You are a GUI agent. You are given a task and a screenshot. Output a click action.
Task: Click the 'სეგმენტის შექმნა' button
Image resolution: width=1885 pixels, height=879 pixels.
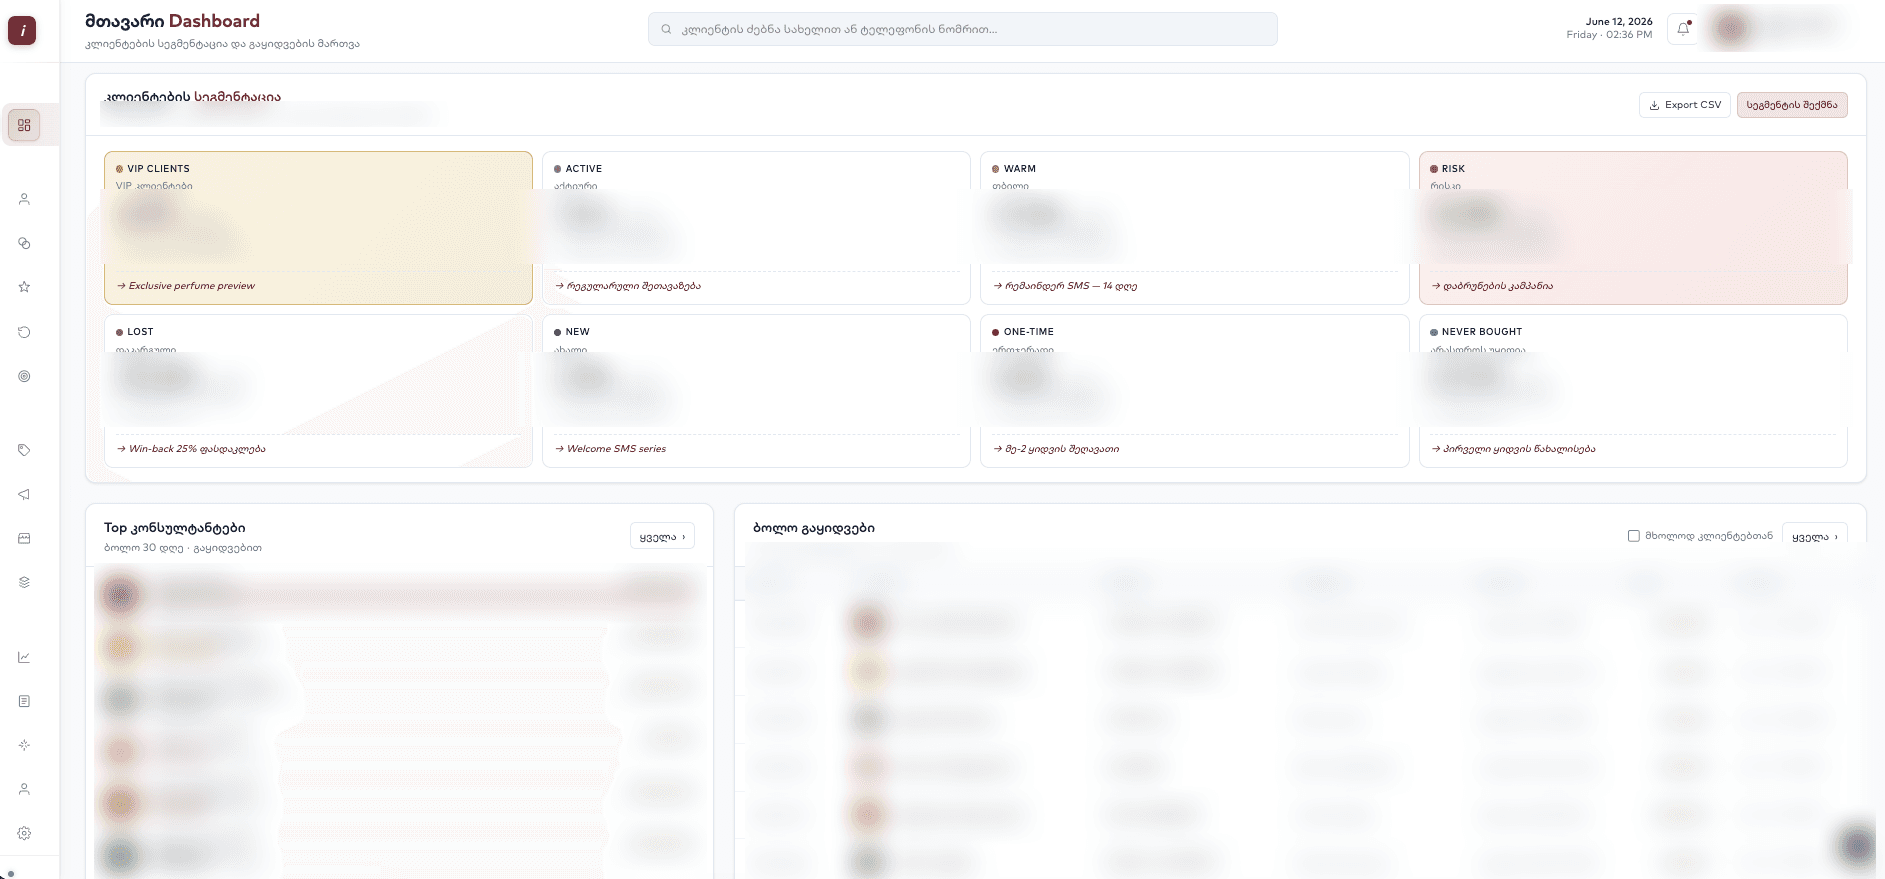click(x=1792, y=105)
